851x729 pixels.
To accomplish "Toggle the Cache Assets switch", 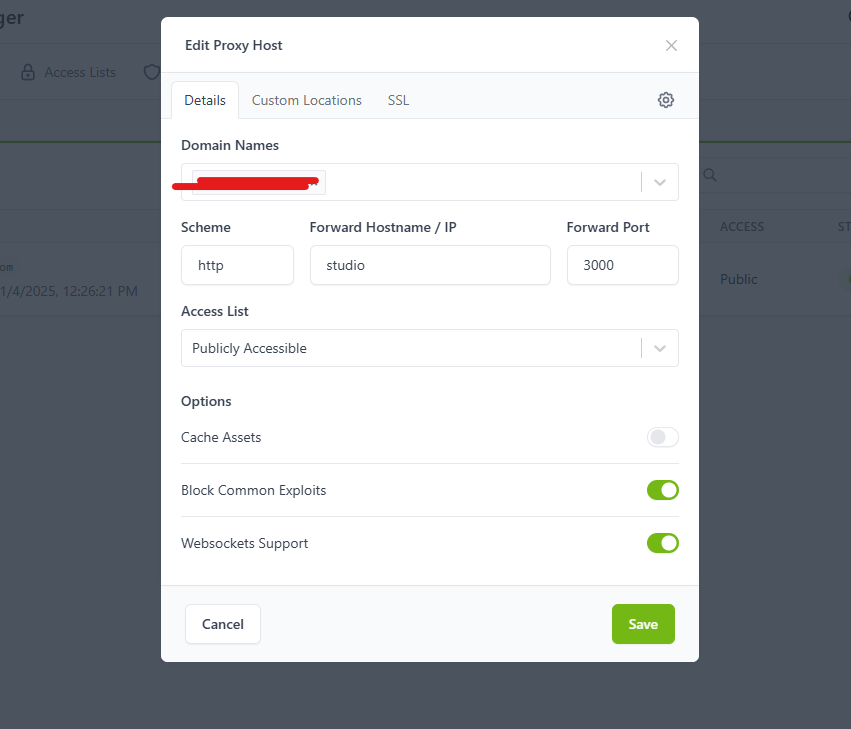I will click(x=662, y=437).
